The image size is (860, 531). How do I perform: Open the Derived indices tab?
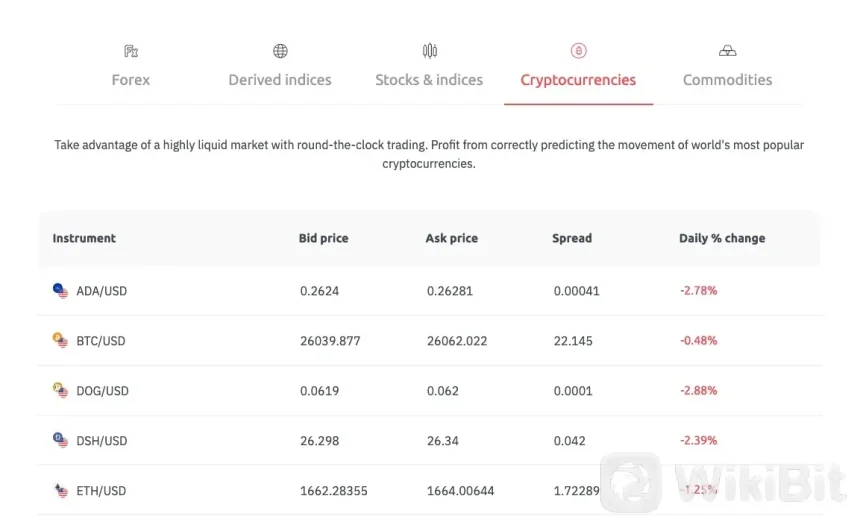[x=280, y=80]
